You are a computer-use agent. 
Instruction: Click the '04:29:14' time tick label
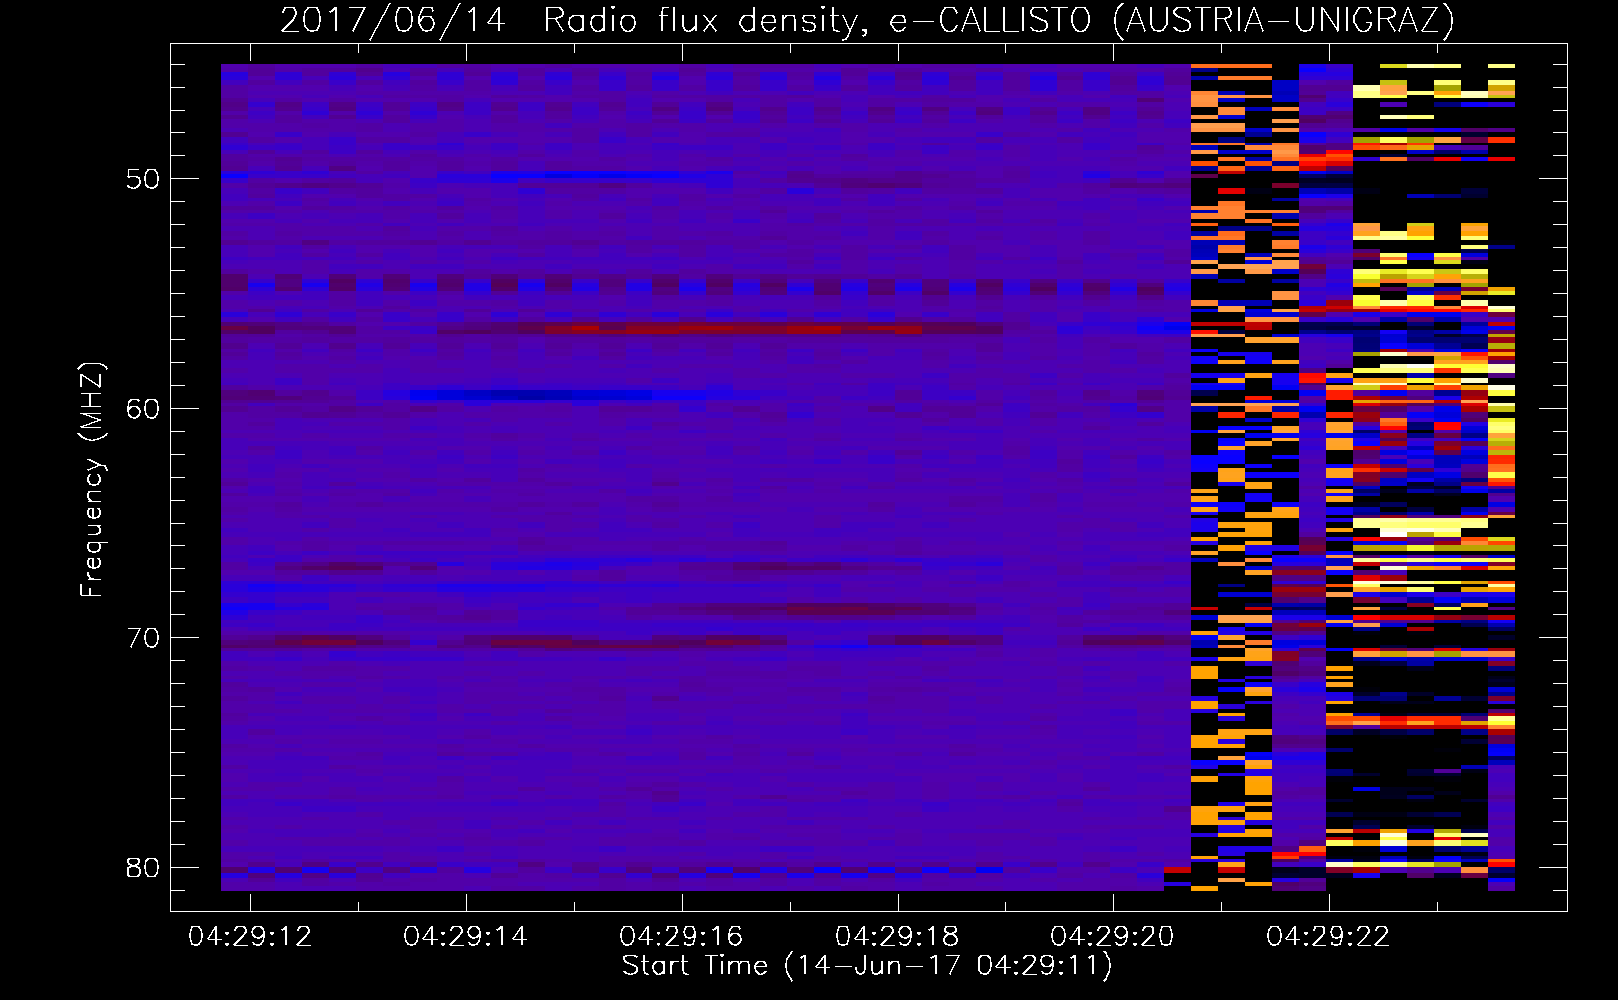[x=465, y=937]
